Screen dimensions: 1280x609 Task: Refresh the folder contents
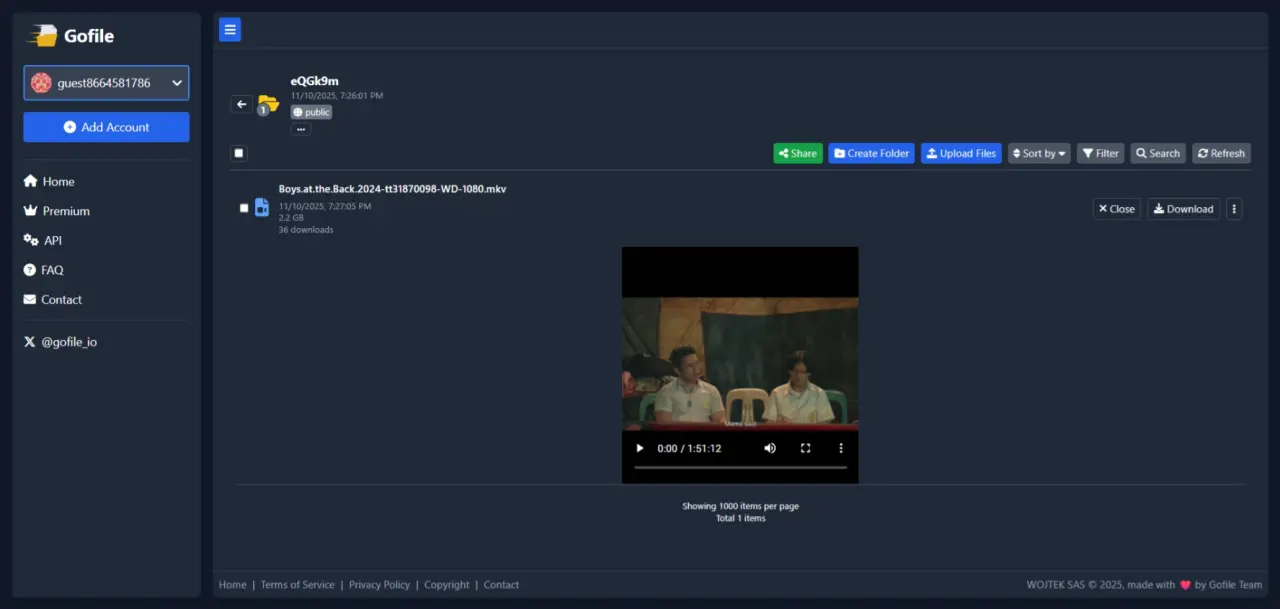[1221, 153]
